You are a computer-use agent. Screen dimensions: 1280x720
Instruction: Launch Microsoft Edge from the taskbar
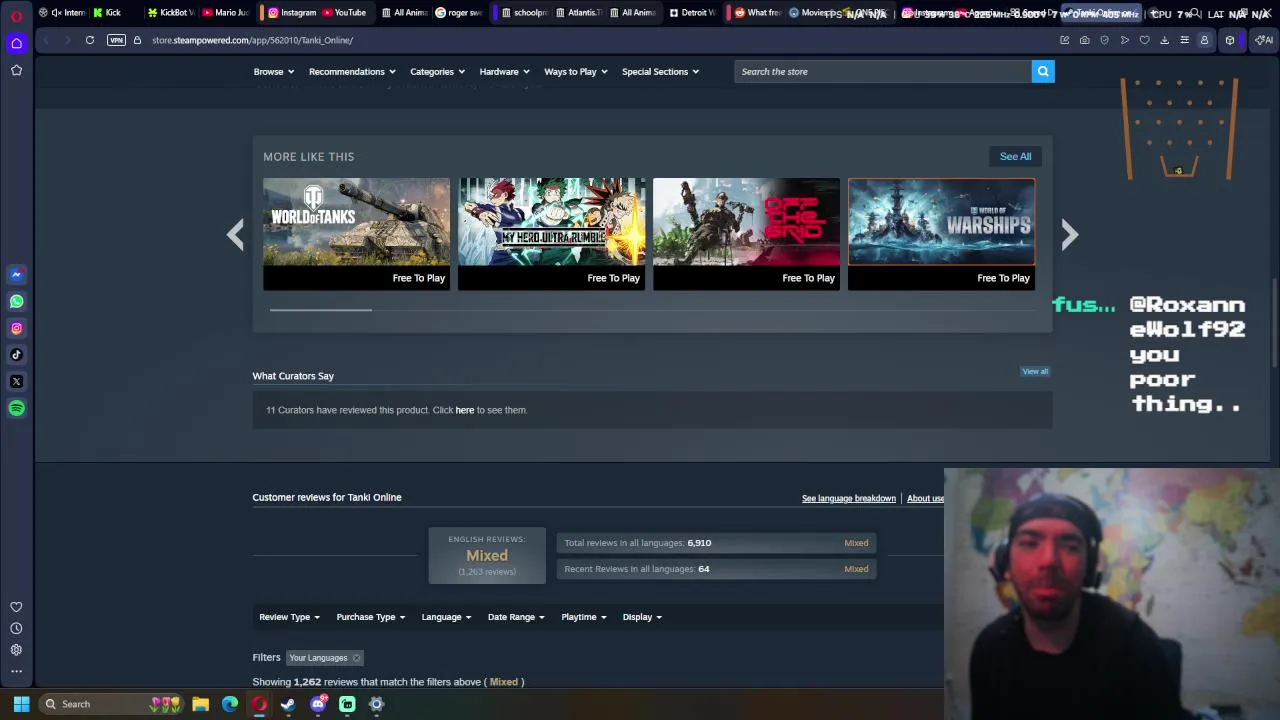230,704
